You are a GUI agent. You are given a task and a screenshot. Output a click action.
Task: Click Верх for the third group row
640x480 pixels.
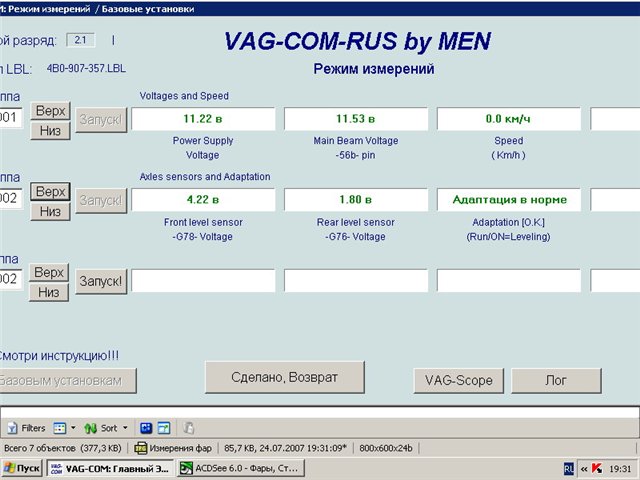(49, 272)
